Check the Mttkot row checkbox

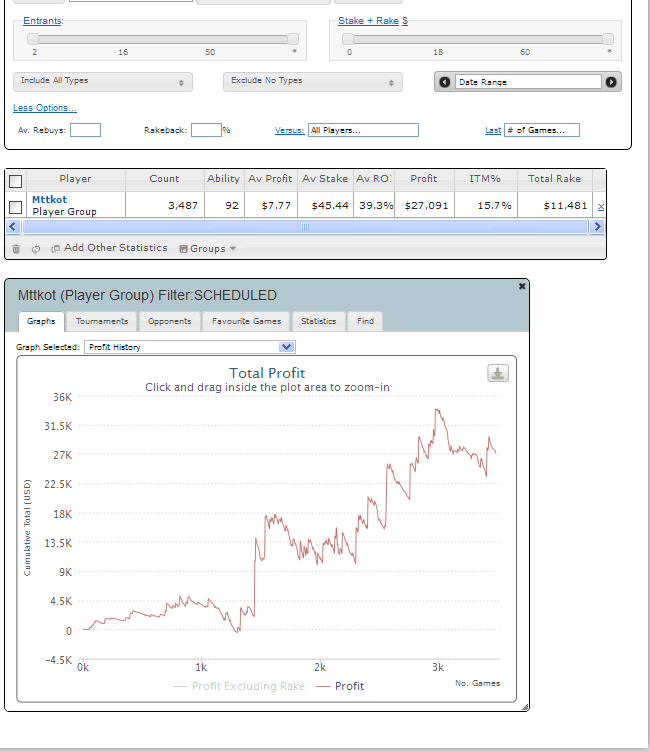pos(15,207)
